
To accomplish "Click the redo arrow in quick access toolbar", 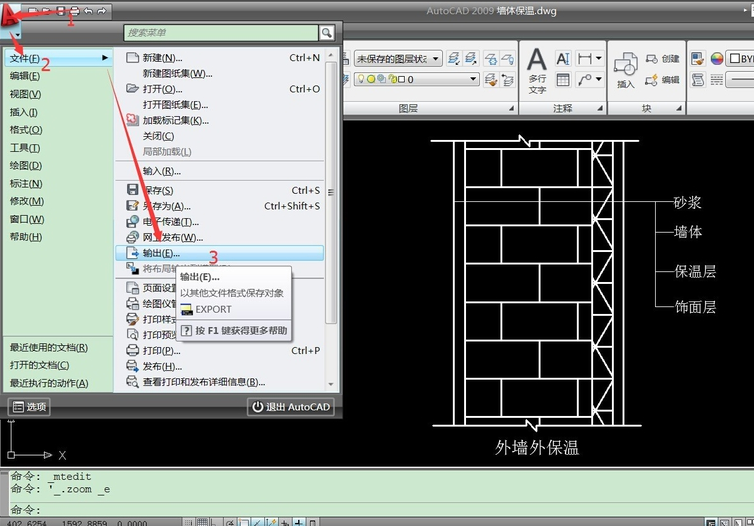I will pos(102,11).
